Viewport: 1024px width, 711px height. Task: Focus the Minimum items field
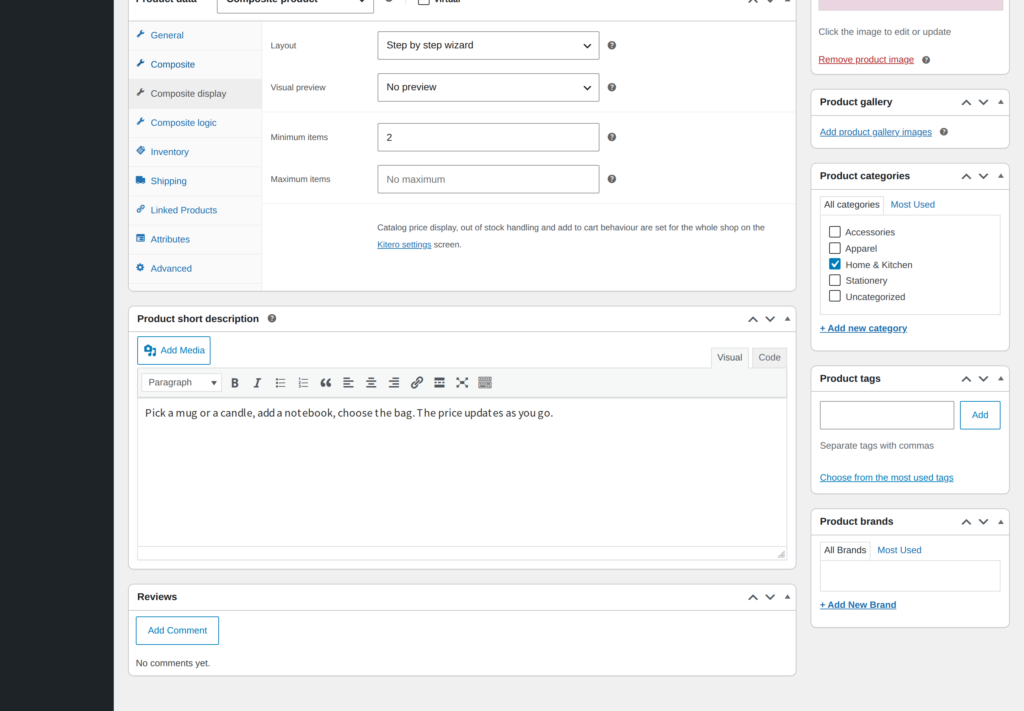click(488, 137)
